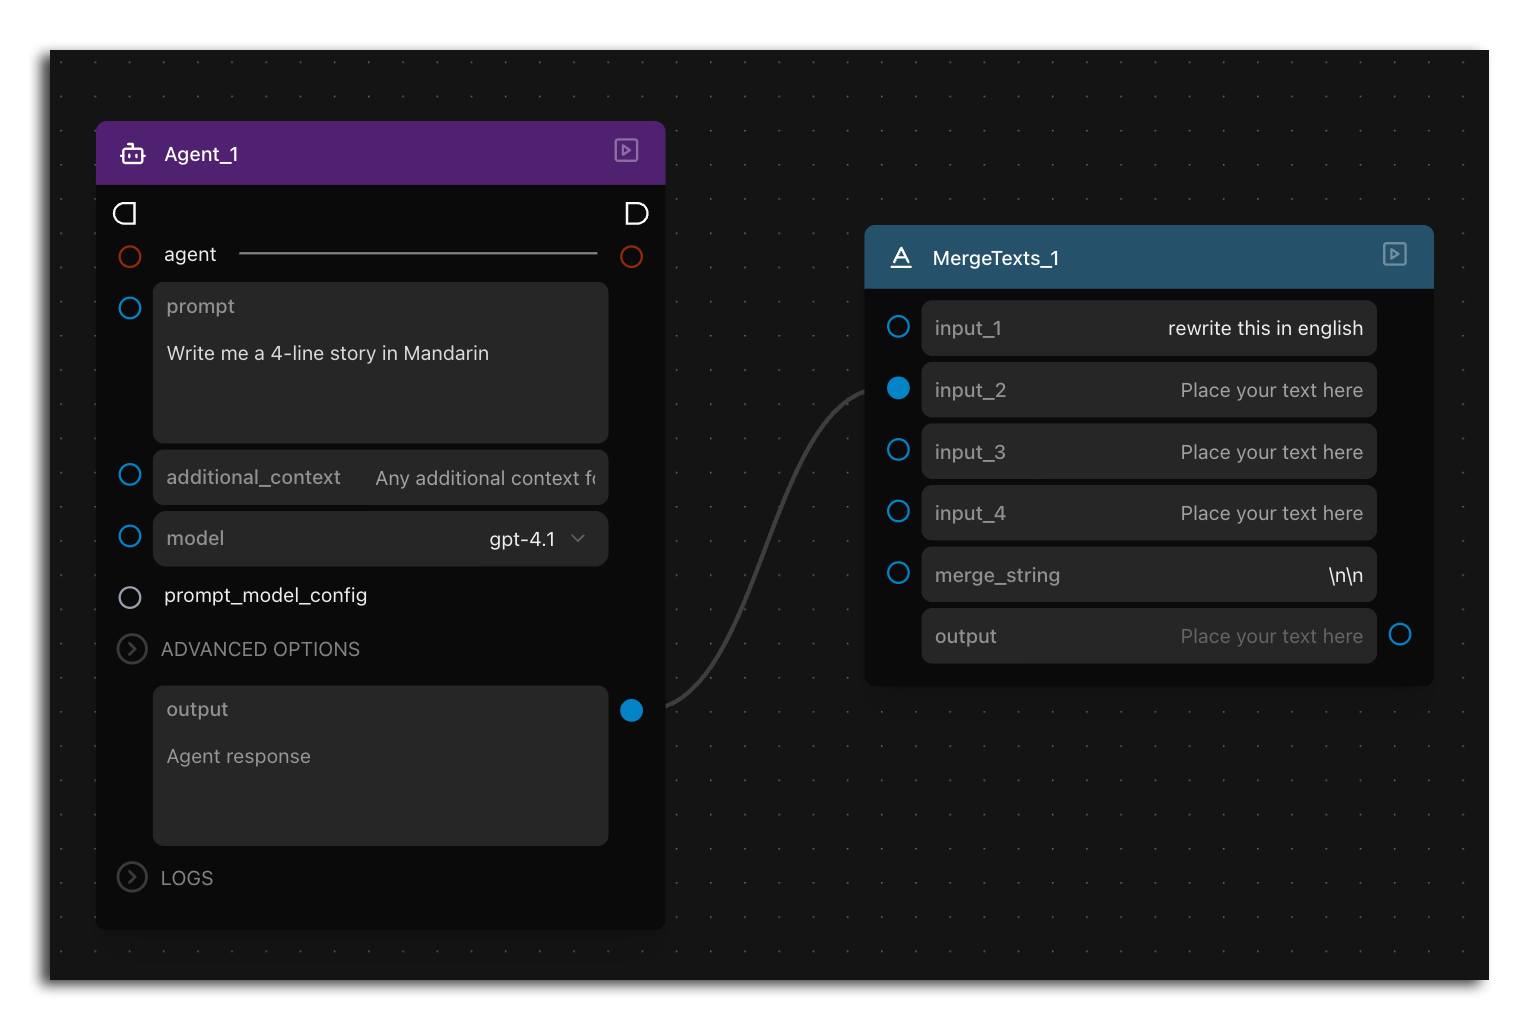Image resolution: width=1539 pixels, height=1030 pixels.
Task: Expand the LOGS section
Action: click(x=132, y=877)
